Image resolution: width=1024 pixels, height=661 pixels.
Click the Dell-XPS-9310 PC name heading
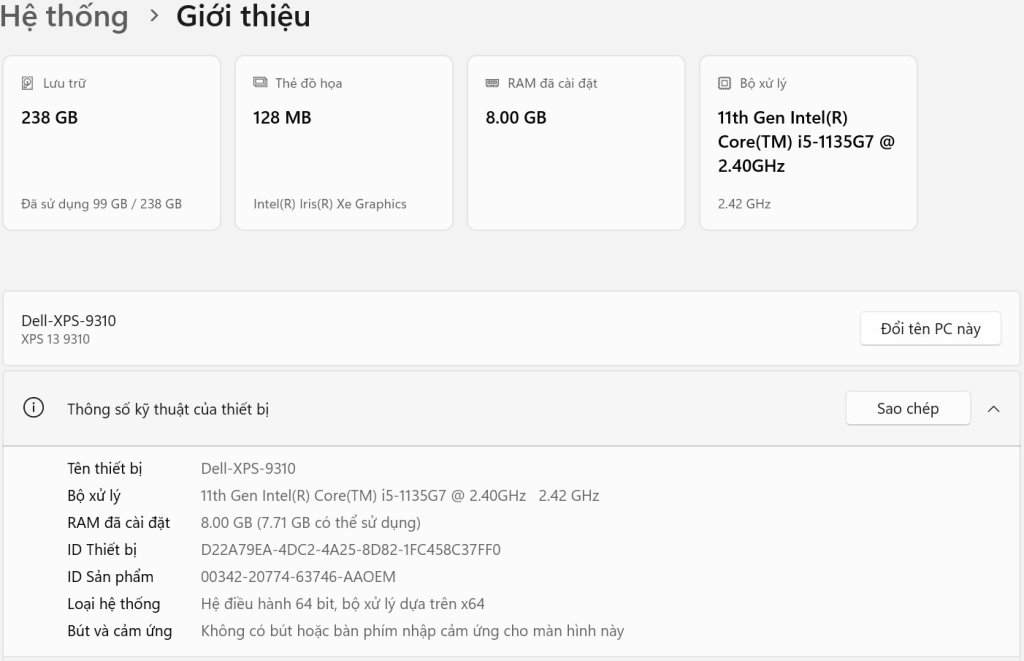click(x=69, y=321)
